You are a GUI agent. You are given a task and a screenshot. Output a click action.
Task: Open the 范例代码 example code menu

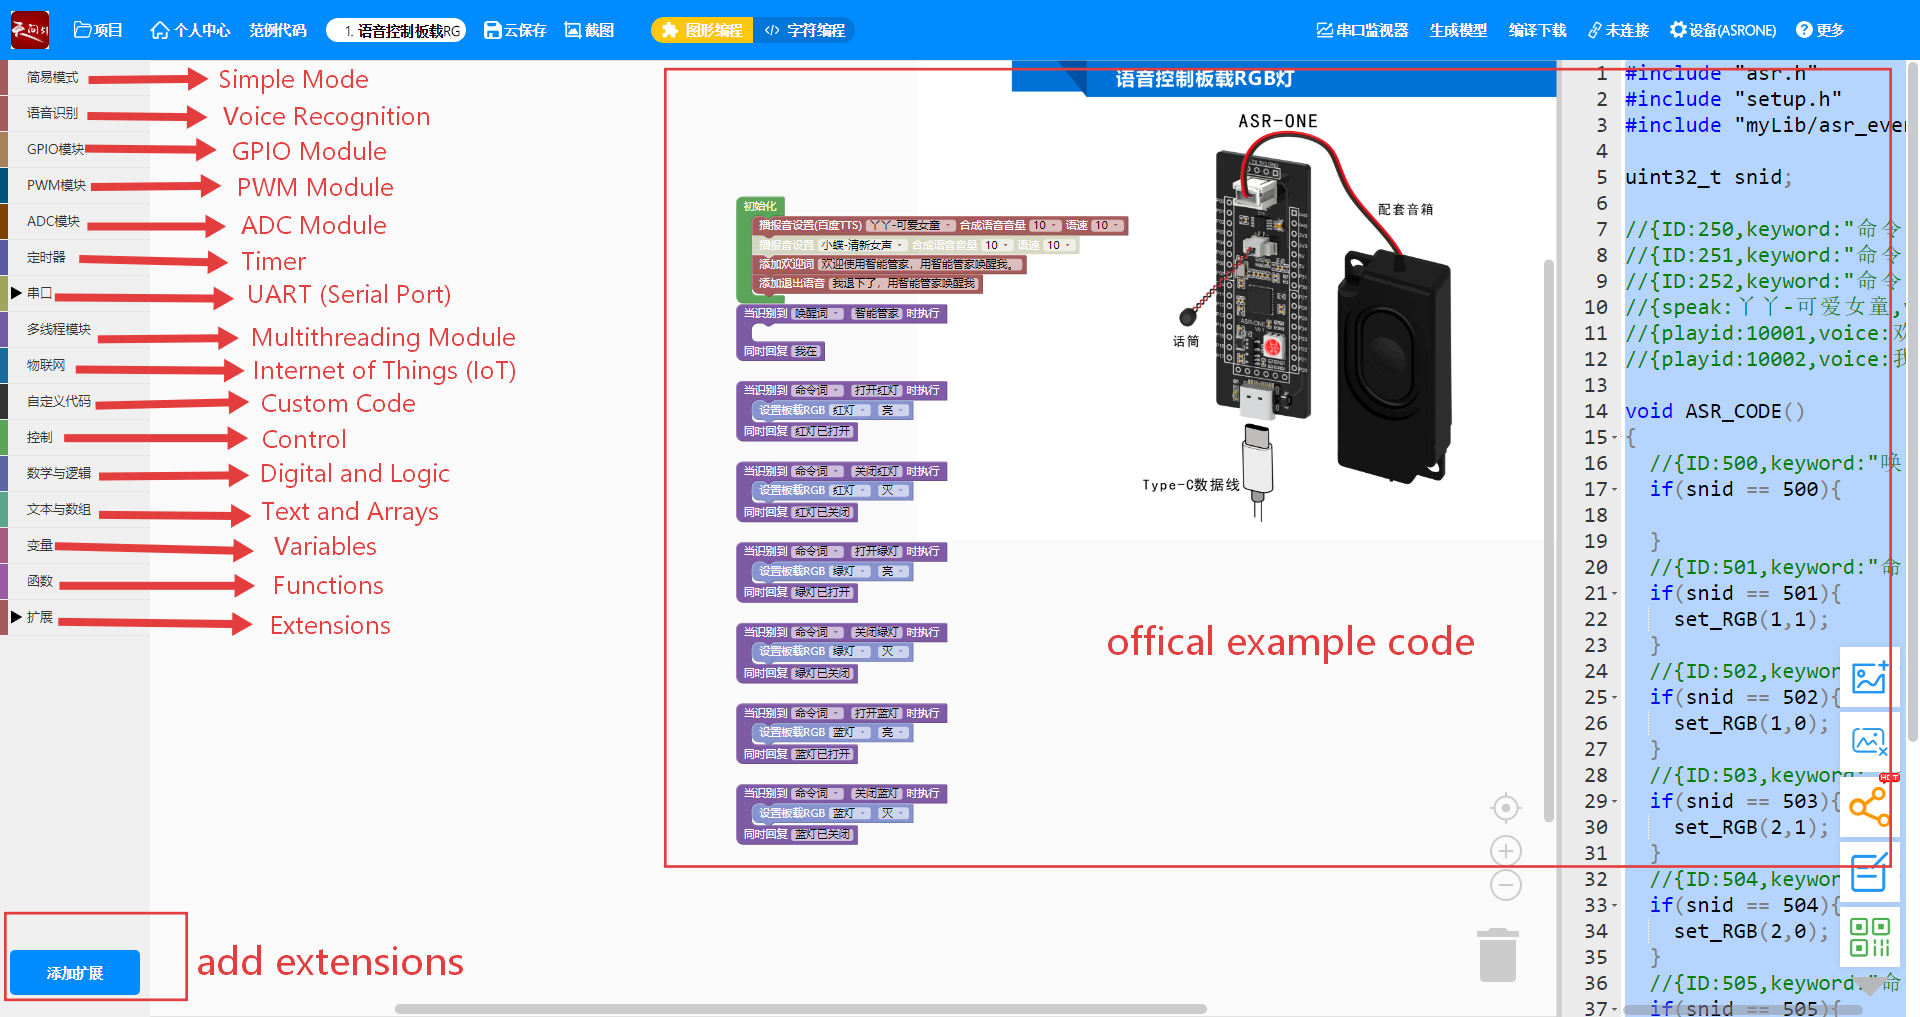277,30
